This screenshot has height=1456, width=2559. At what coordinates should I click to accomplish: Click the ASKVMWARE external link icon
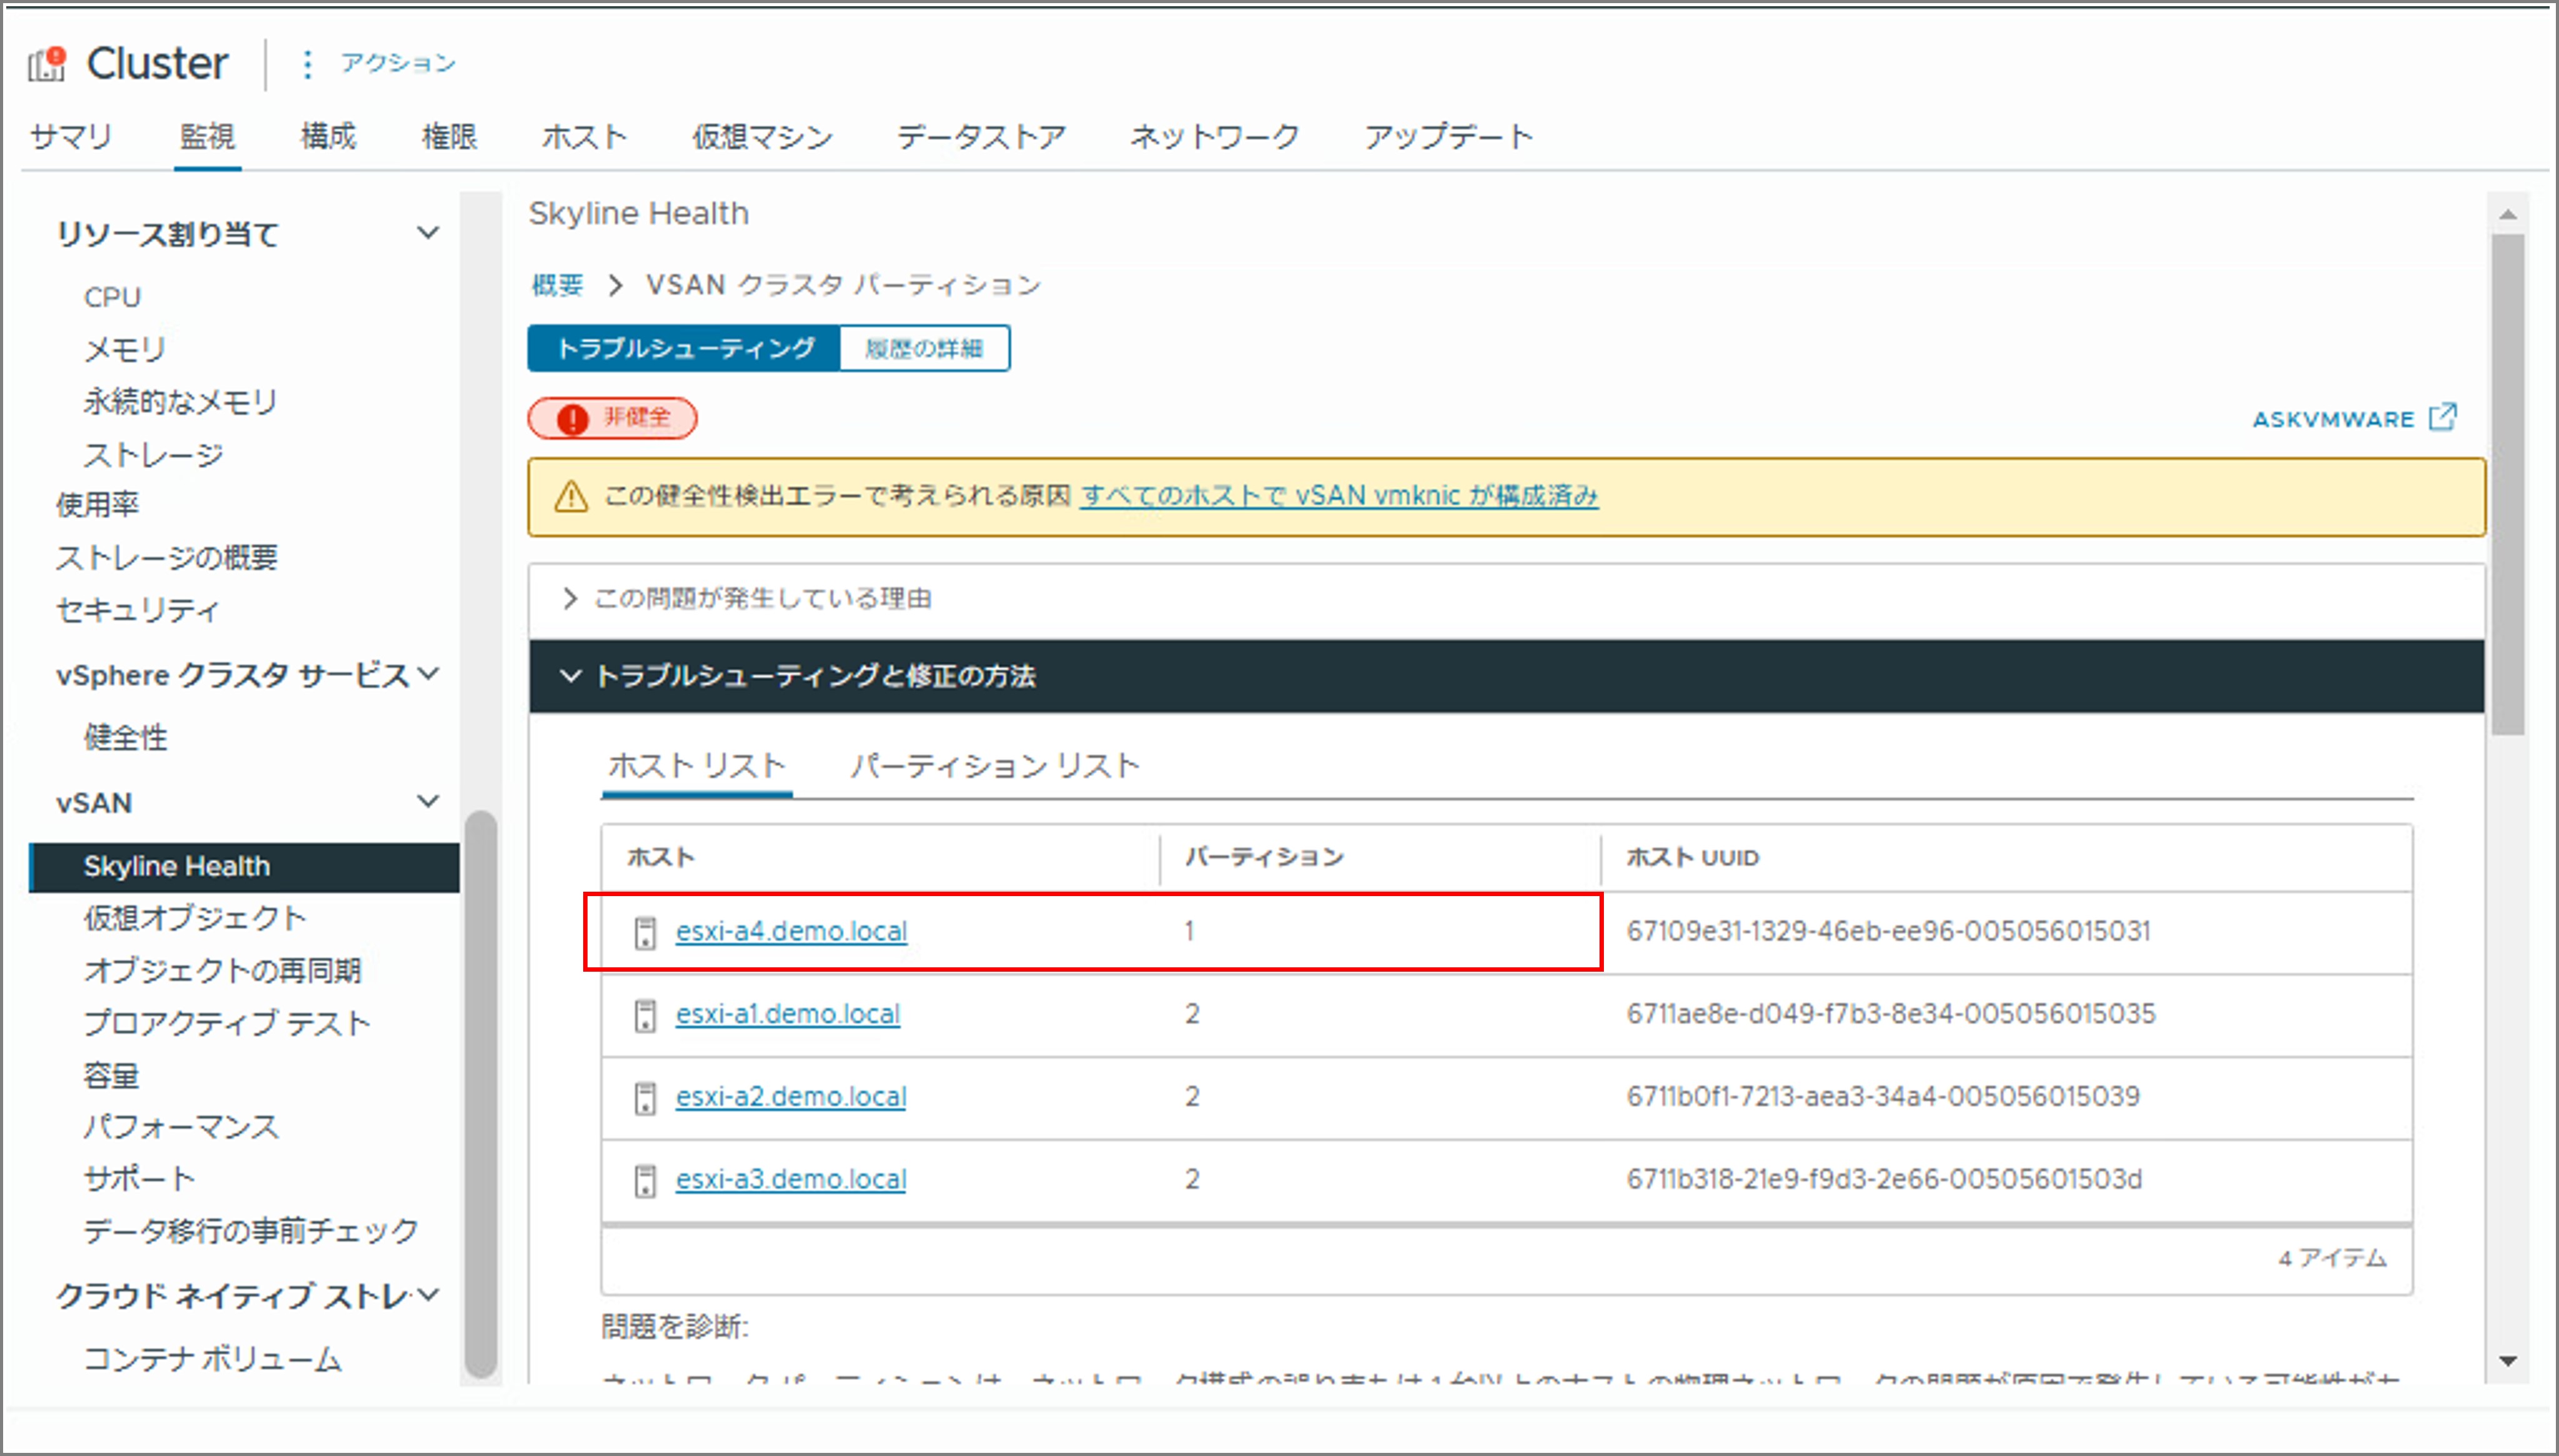pos(2442,417)
